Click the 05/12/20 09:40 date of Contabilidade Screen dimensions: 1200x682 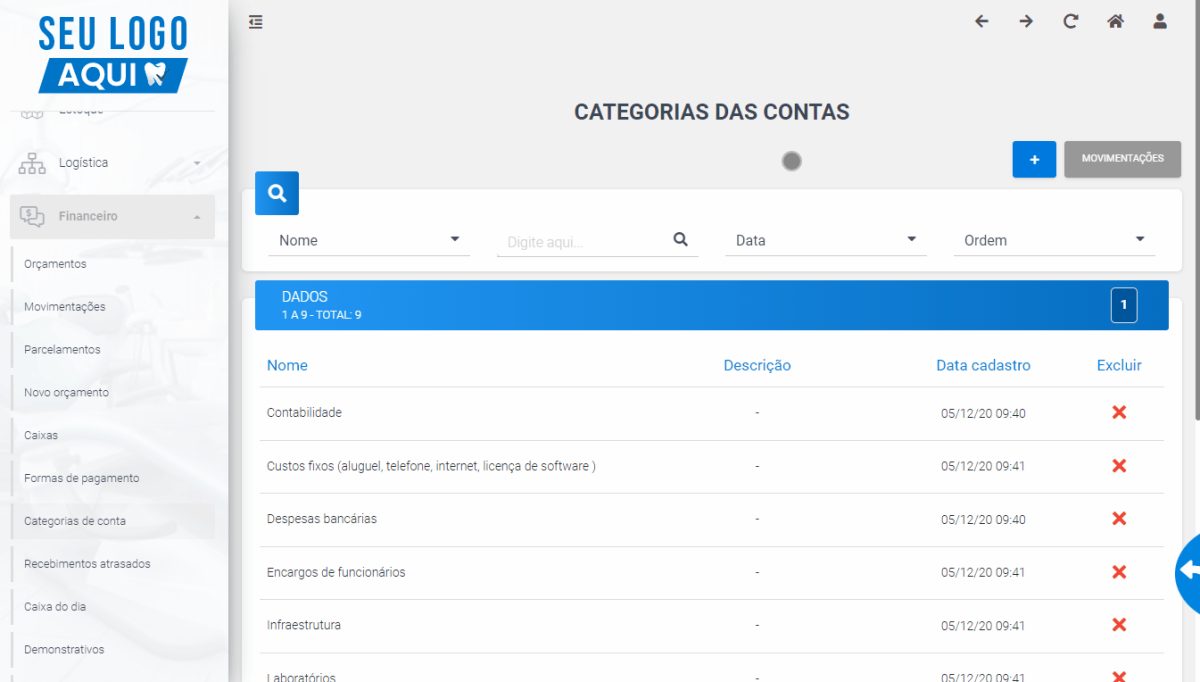coord(983,413)
